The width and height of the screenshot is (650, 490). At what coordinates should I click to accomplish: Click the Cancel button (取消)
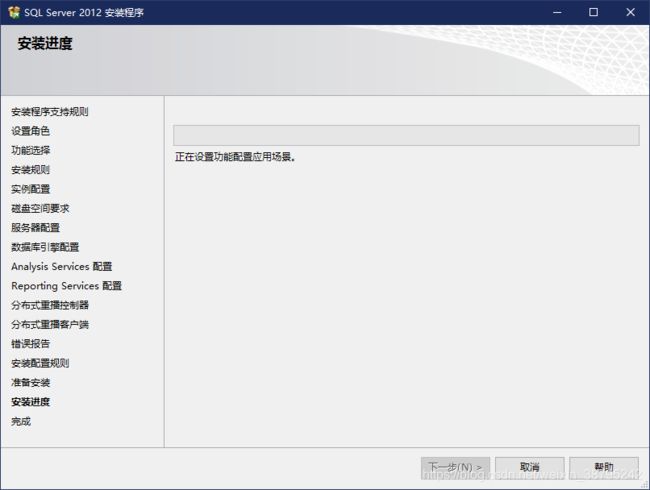[529, 467]
